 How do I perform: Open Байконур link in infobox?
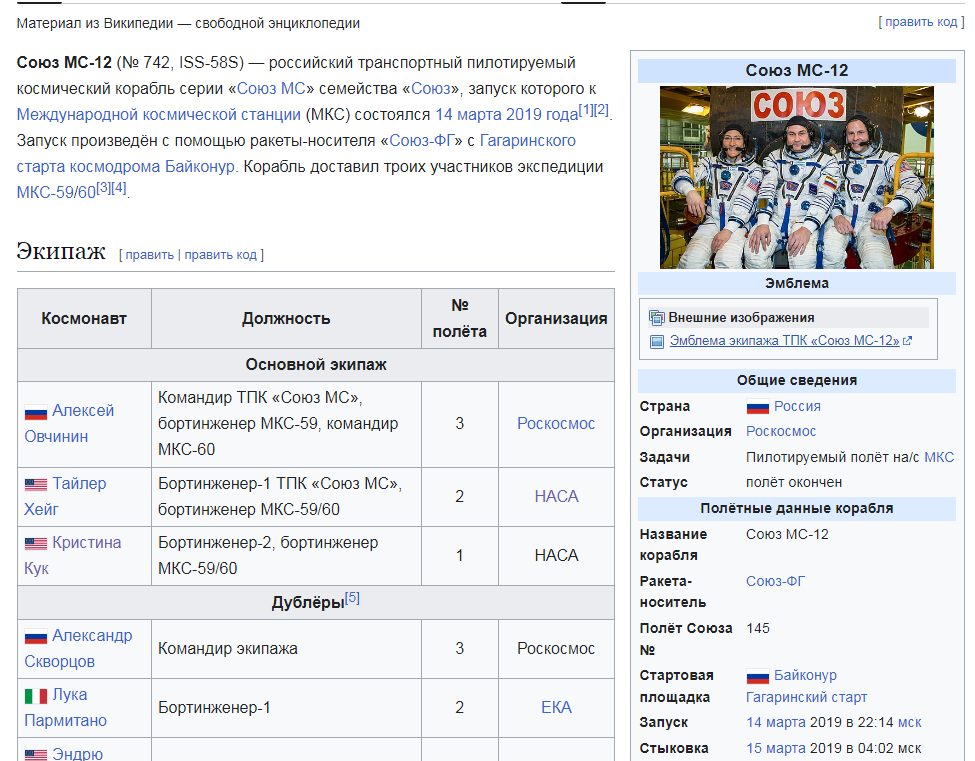pyautogui.click(x=805, y=675)
